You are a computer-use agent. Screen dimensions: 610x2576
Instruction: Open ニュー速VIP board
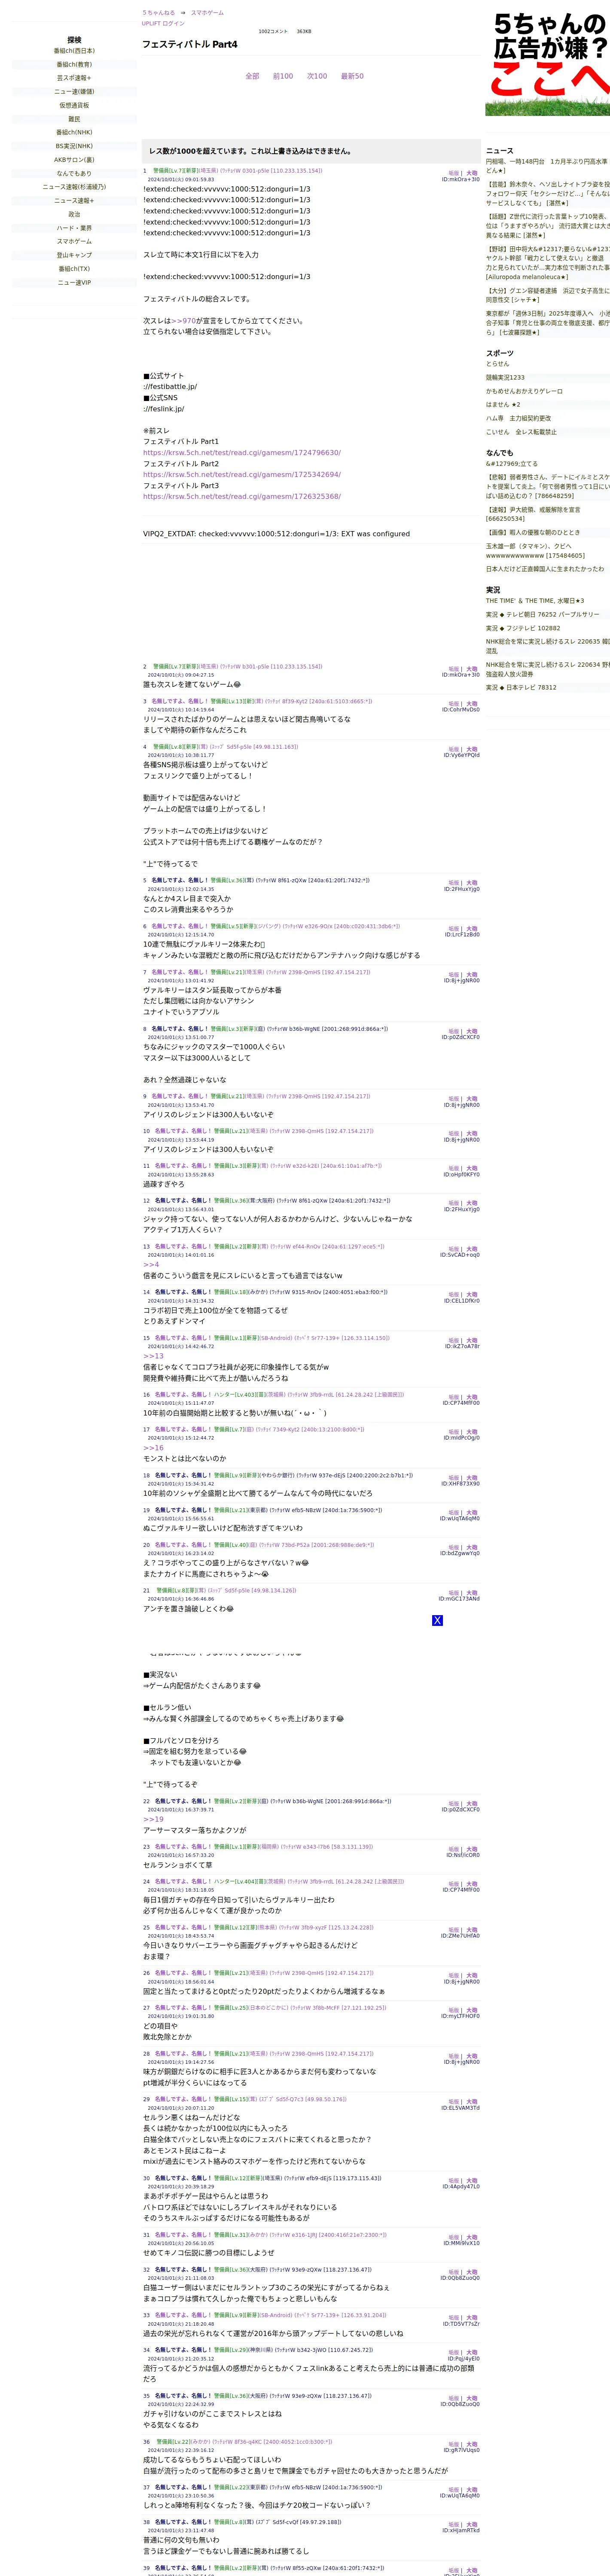click(74, 283)
